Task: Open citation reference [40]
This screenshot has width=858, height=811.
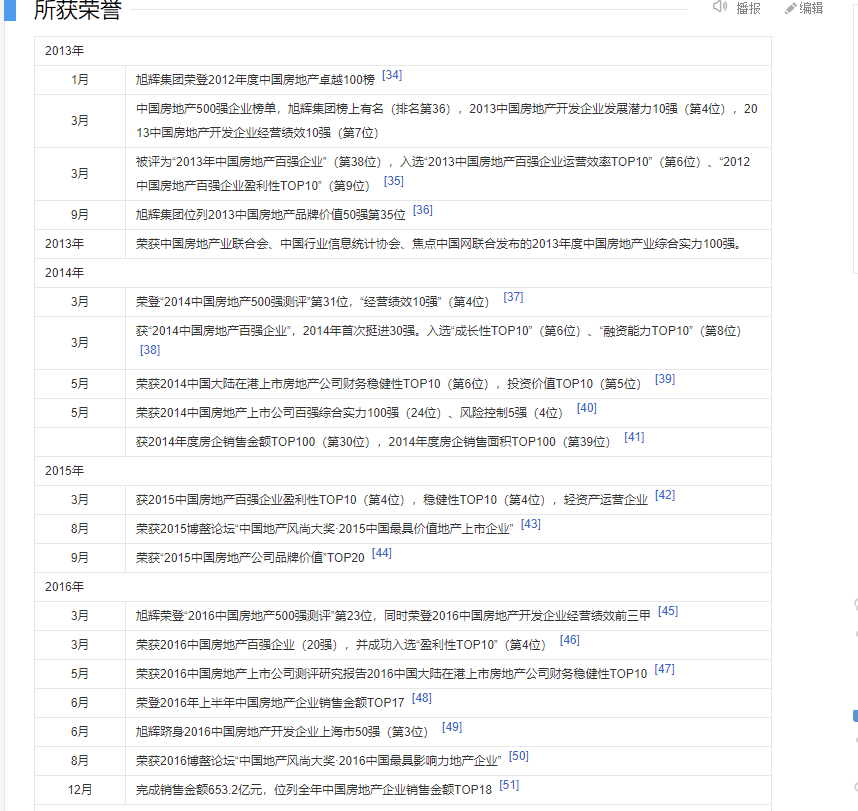Action: [587, 408]
